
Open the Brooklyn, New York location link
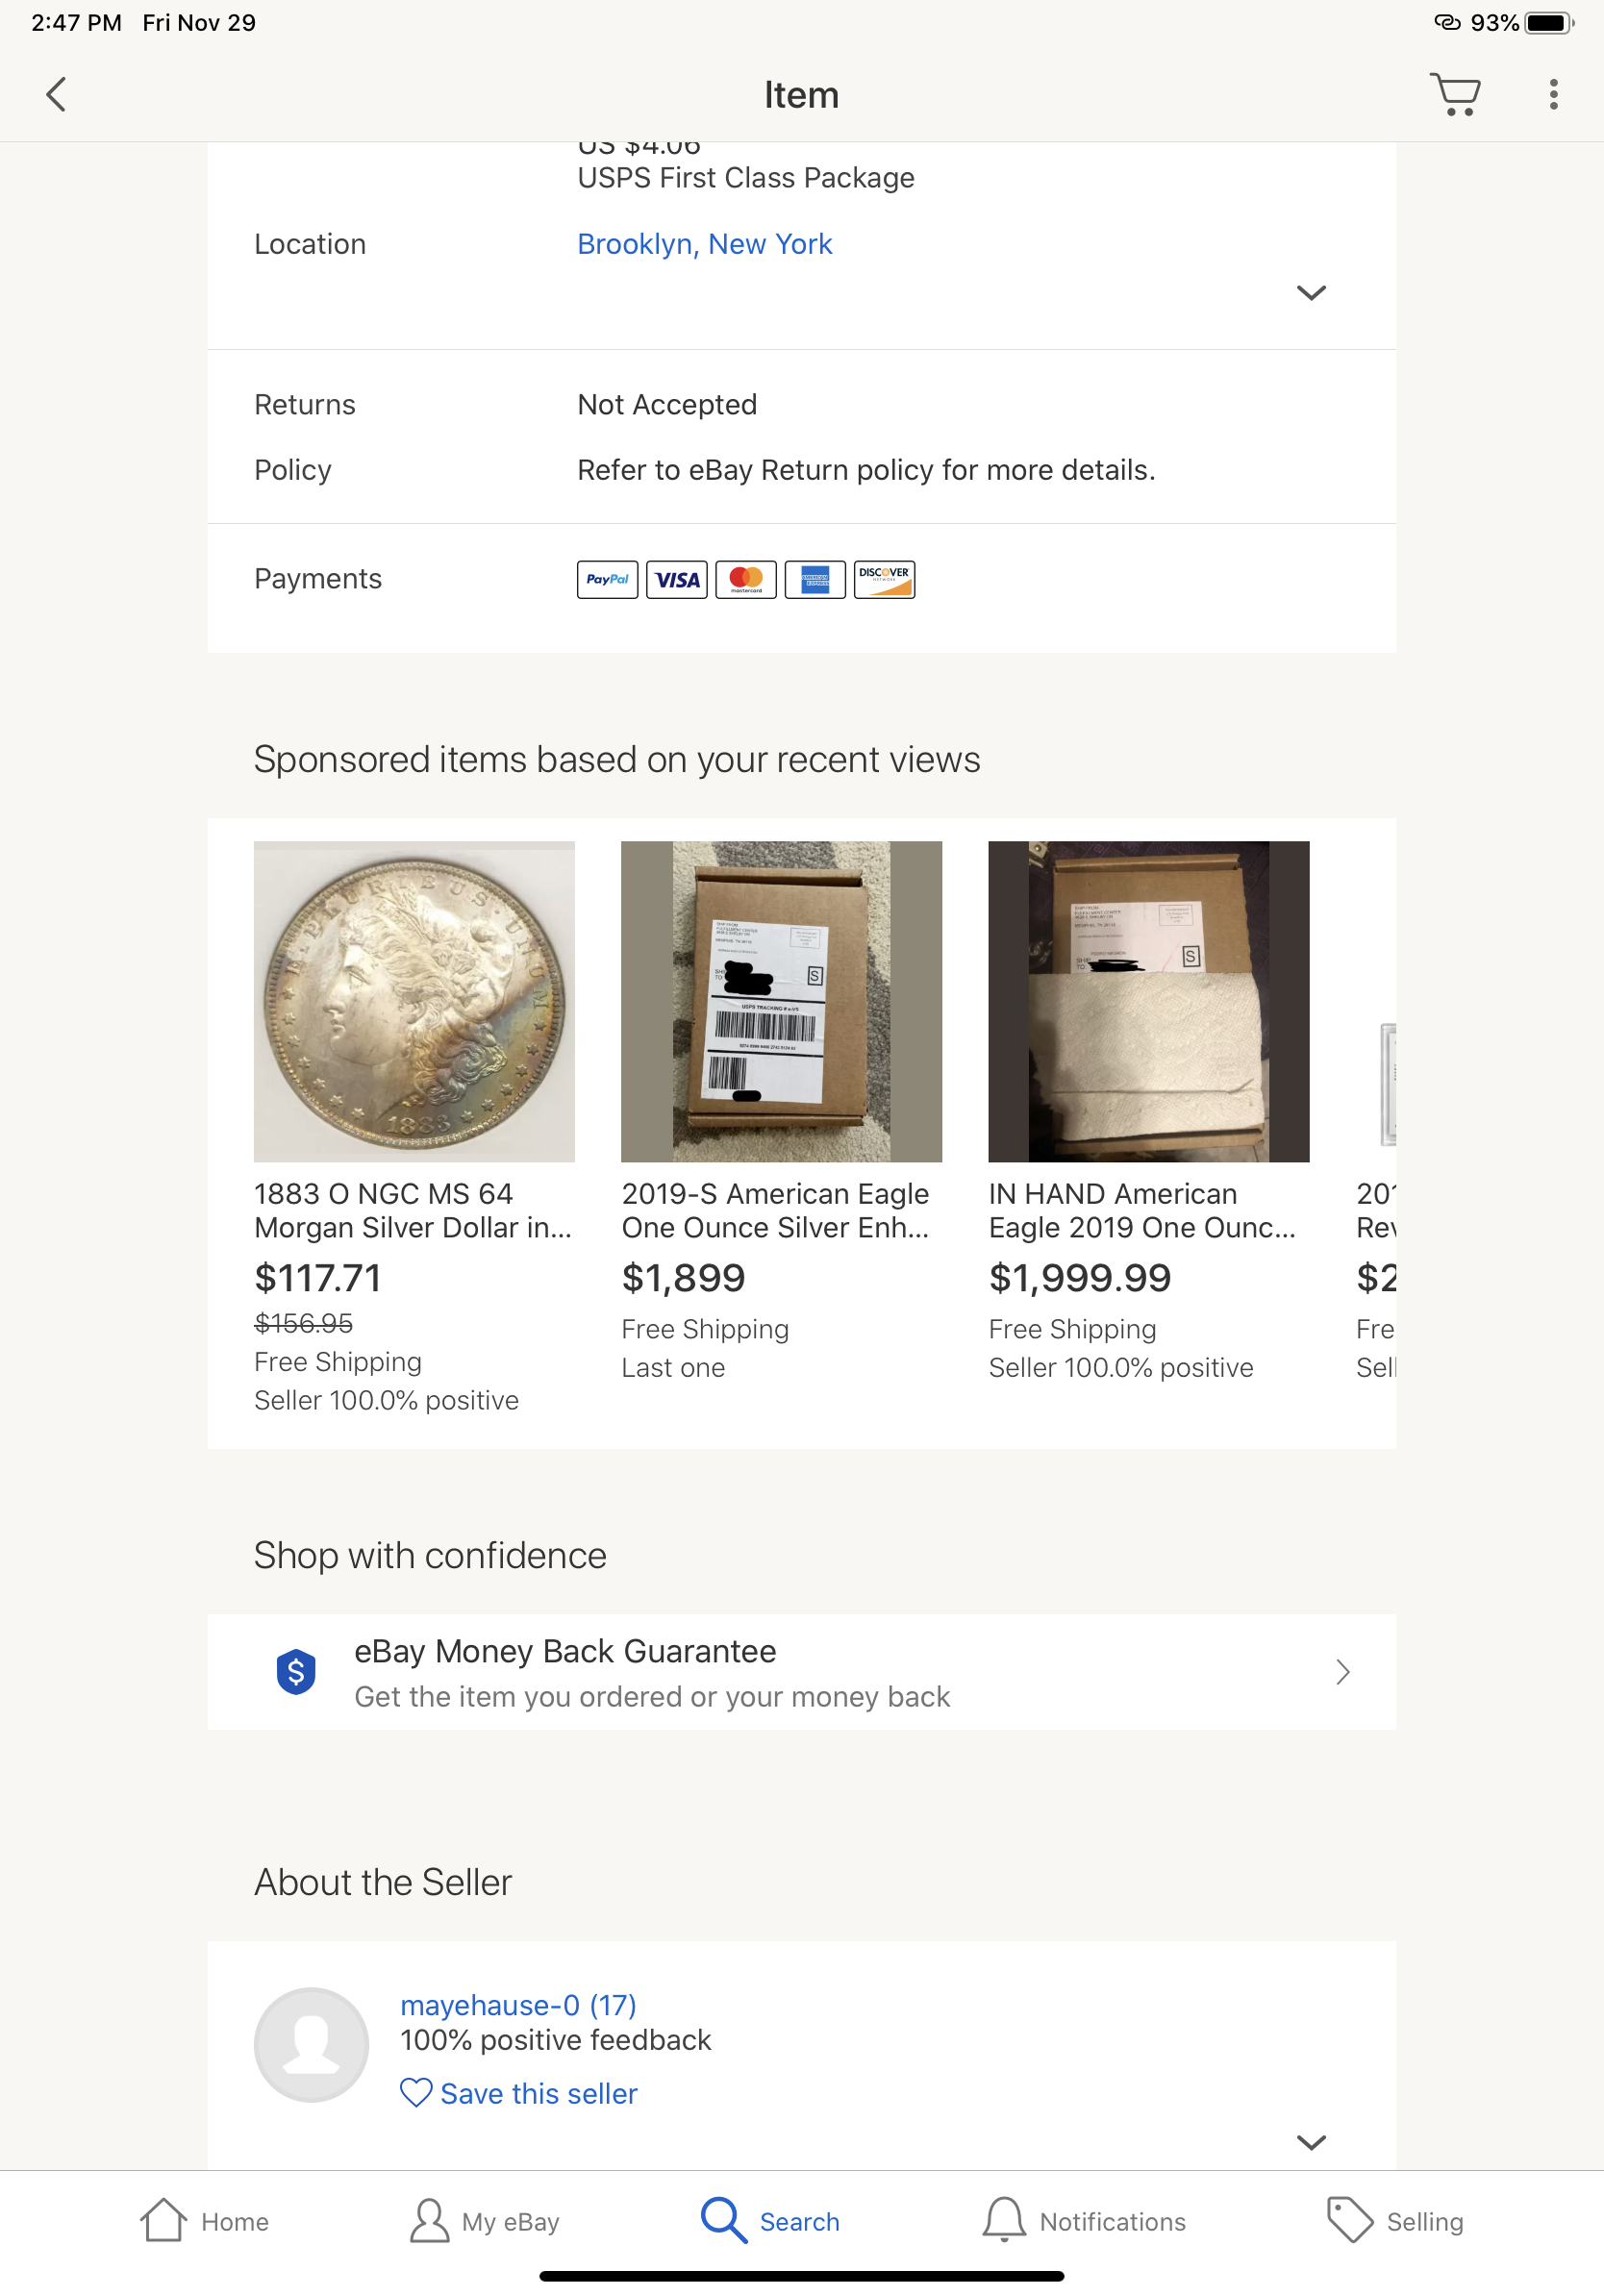704,244
